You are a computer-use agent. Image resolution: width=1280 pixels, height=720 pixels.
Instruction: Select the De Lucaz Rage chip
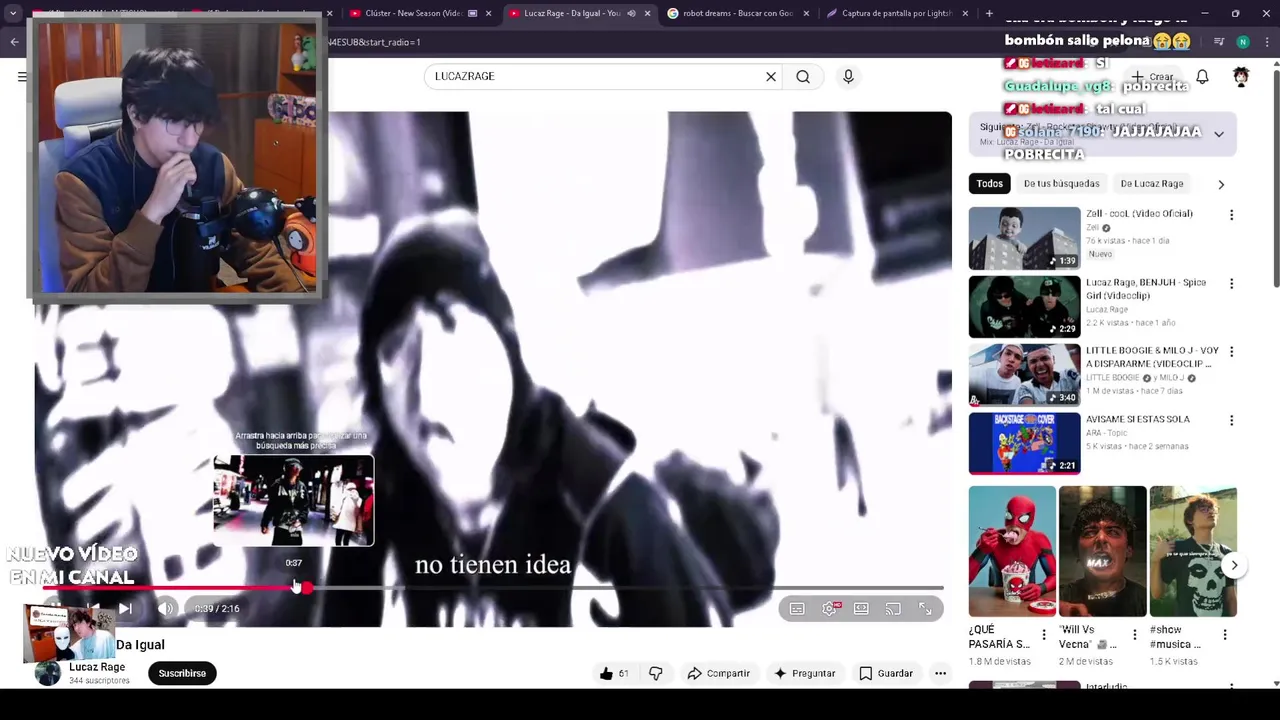pyautogui.click(x=1151, y=183)
